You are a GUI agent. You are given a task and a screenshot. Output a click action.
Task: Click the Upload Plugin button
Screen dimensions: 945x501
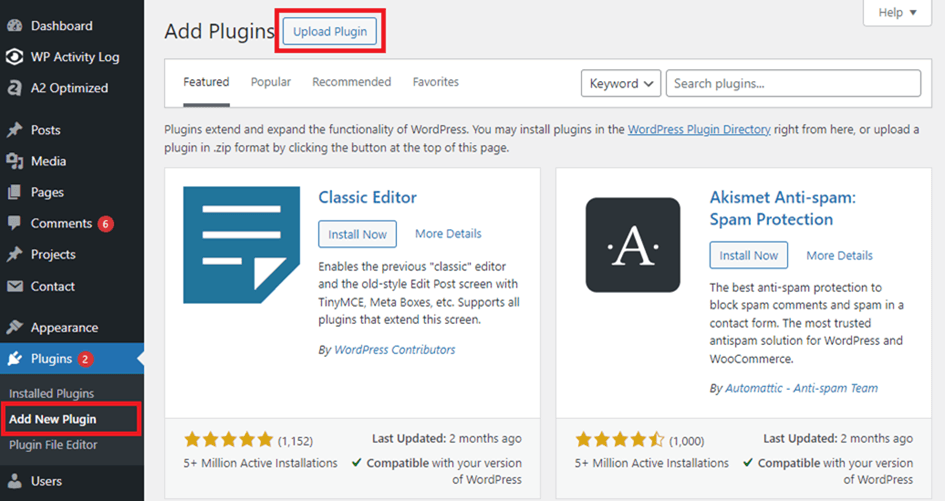(330, 31)
